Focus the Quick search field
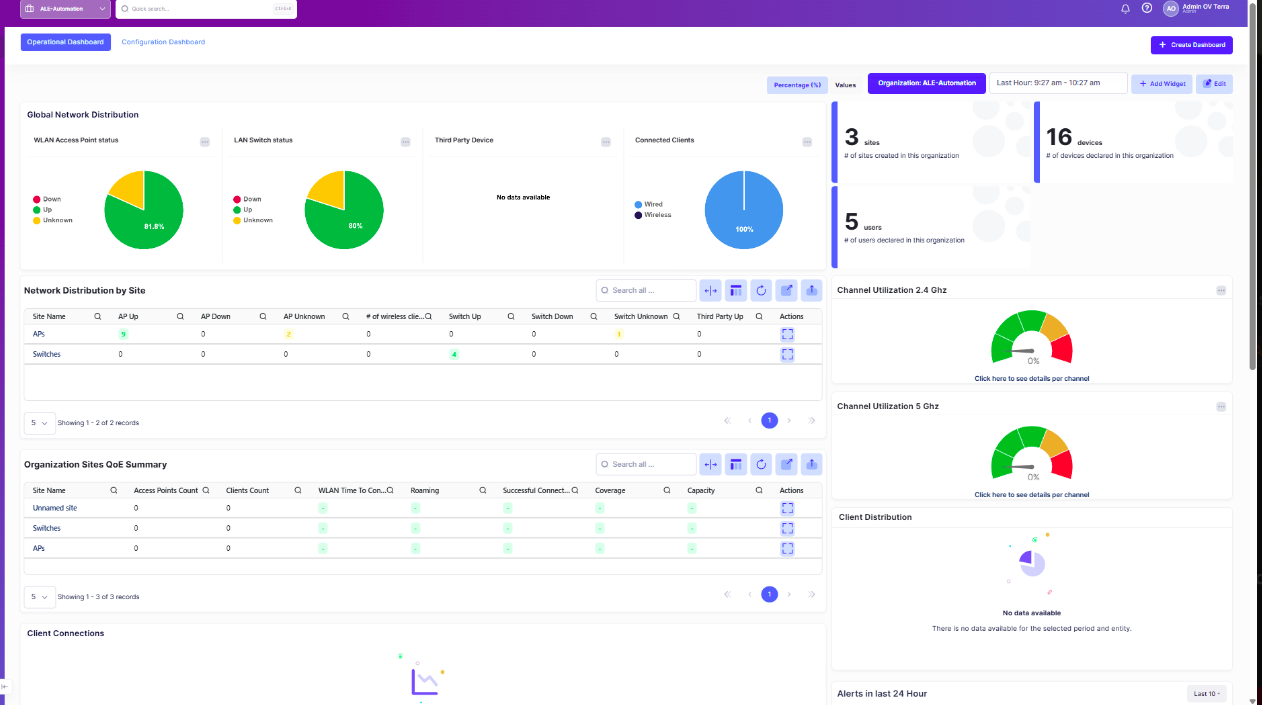The width and height of the screenshot is (1262, 705). (x=206, y=8)
